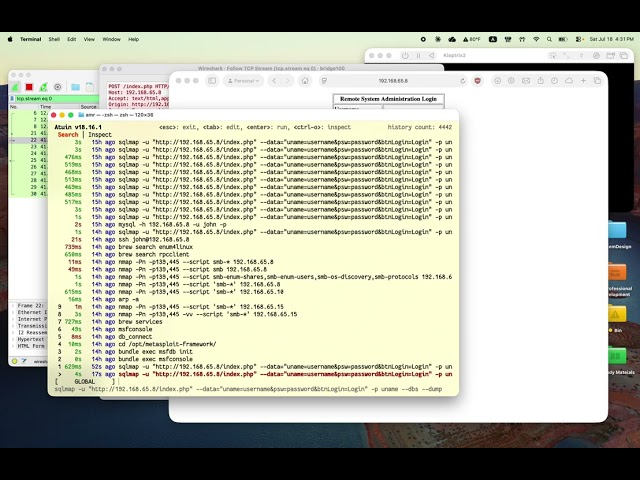Click the open capture file folder icon in Wireshark
The width and height of the screenshot is (640, 480).
pyautogui.click(x=76, y=87)
